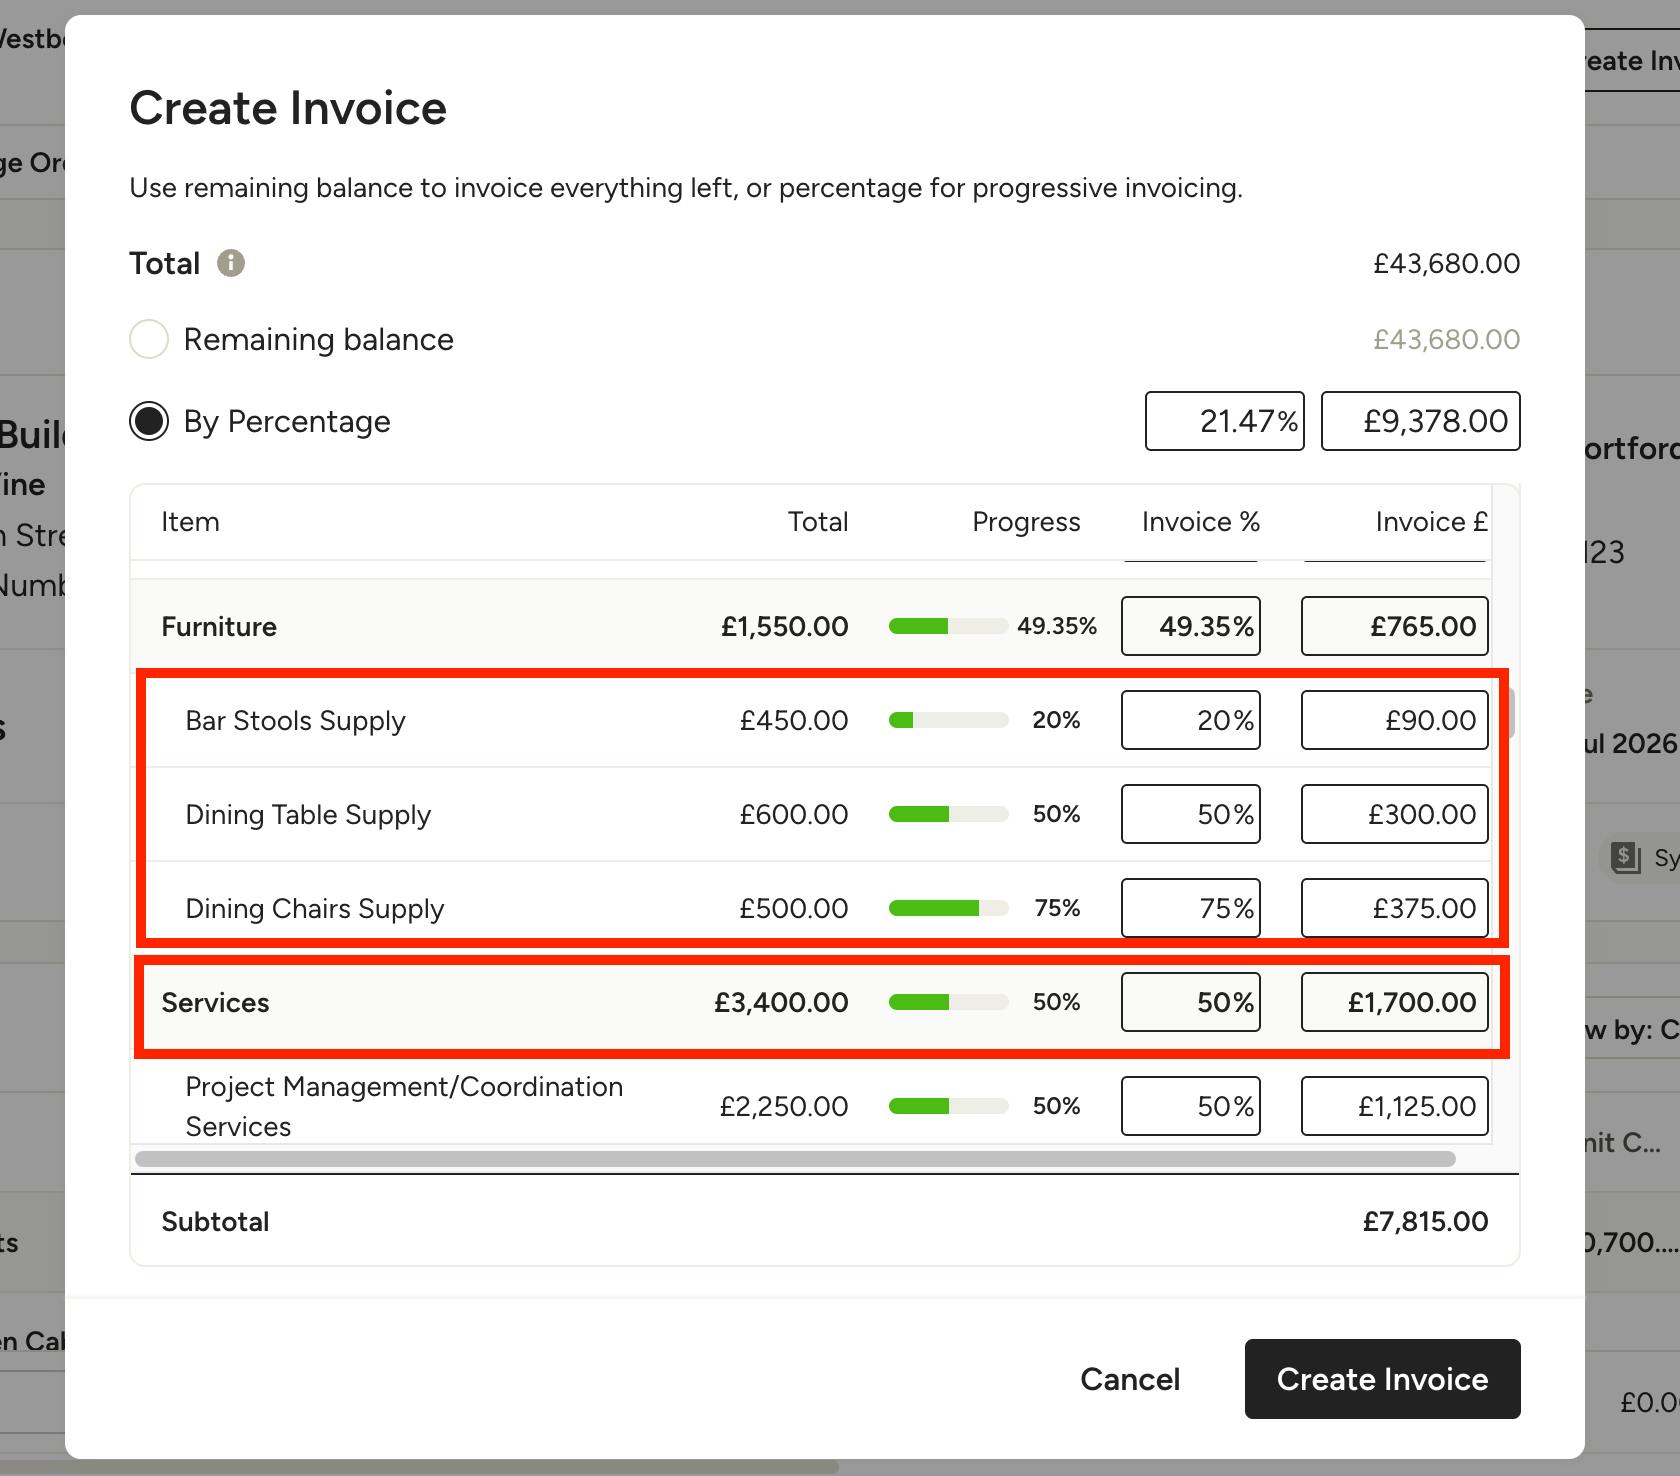
Task: Click the Services group row label
Action: (x=215, y=1003)
